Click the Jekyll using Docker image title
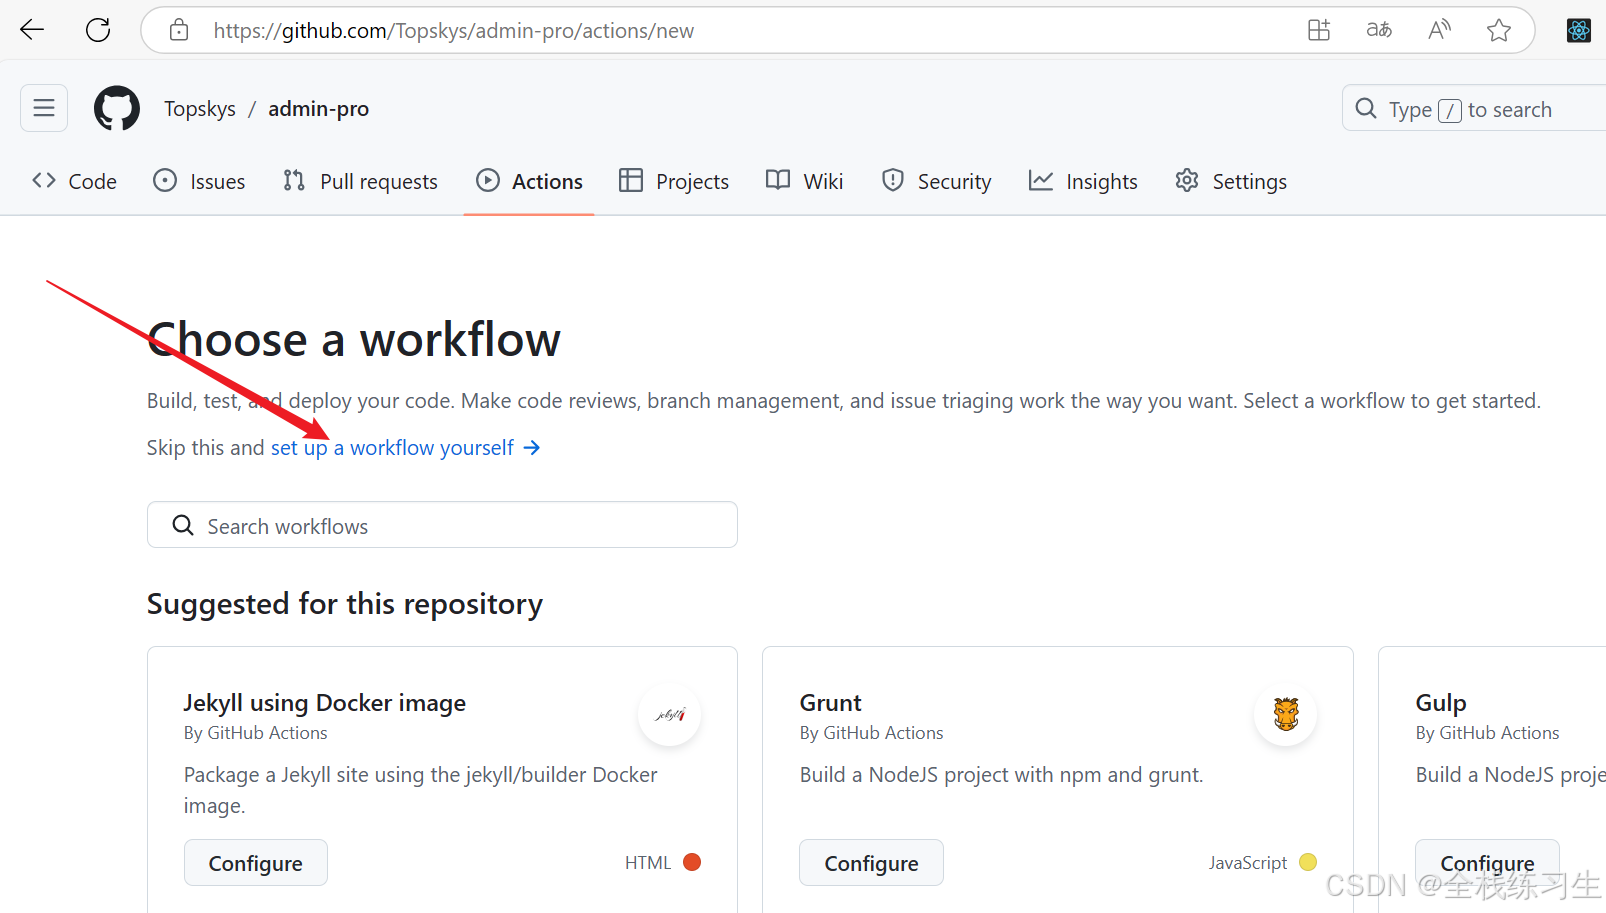The height and width of the screenshot is (913, 1606). click(x=325, y=703)
